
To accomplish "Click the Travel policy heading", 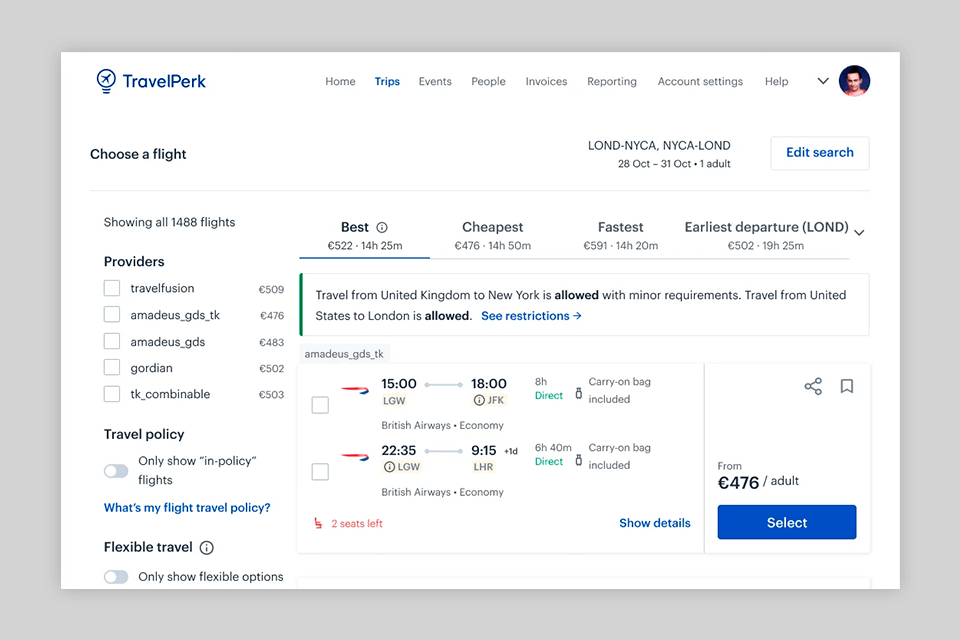I will point(144,434).
